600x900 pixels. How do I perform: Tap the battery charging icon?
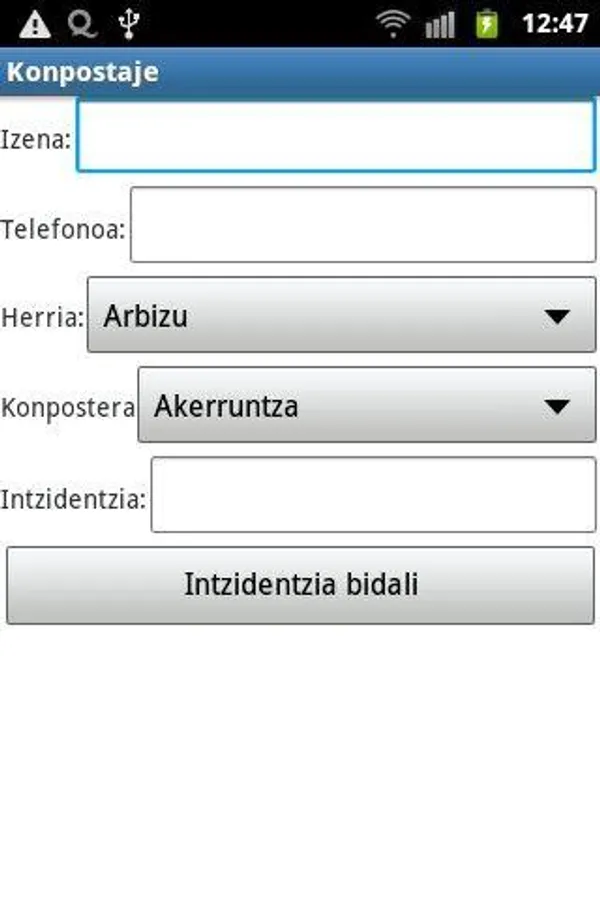click(487, 23)
